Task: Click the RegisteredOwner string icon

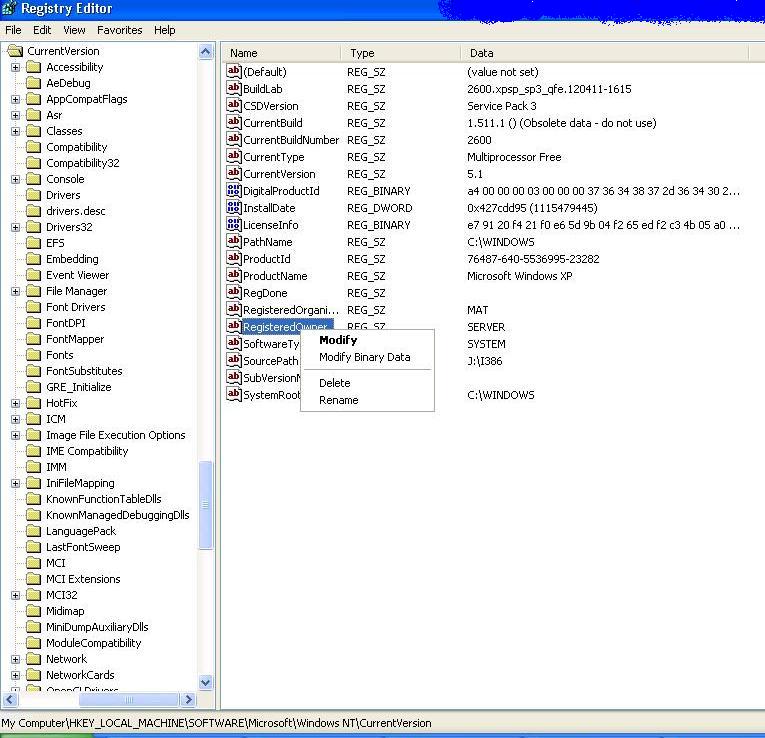Action: (234, 326)
